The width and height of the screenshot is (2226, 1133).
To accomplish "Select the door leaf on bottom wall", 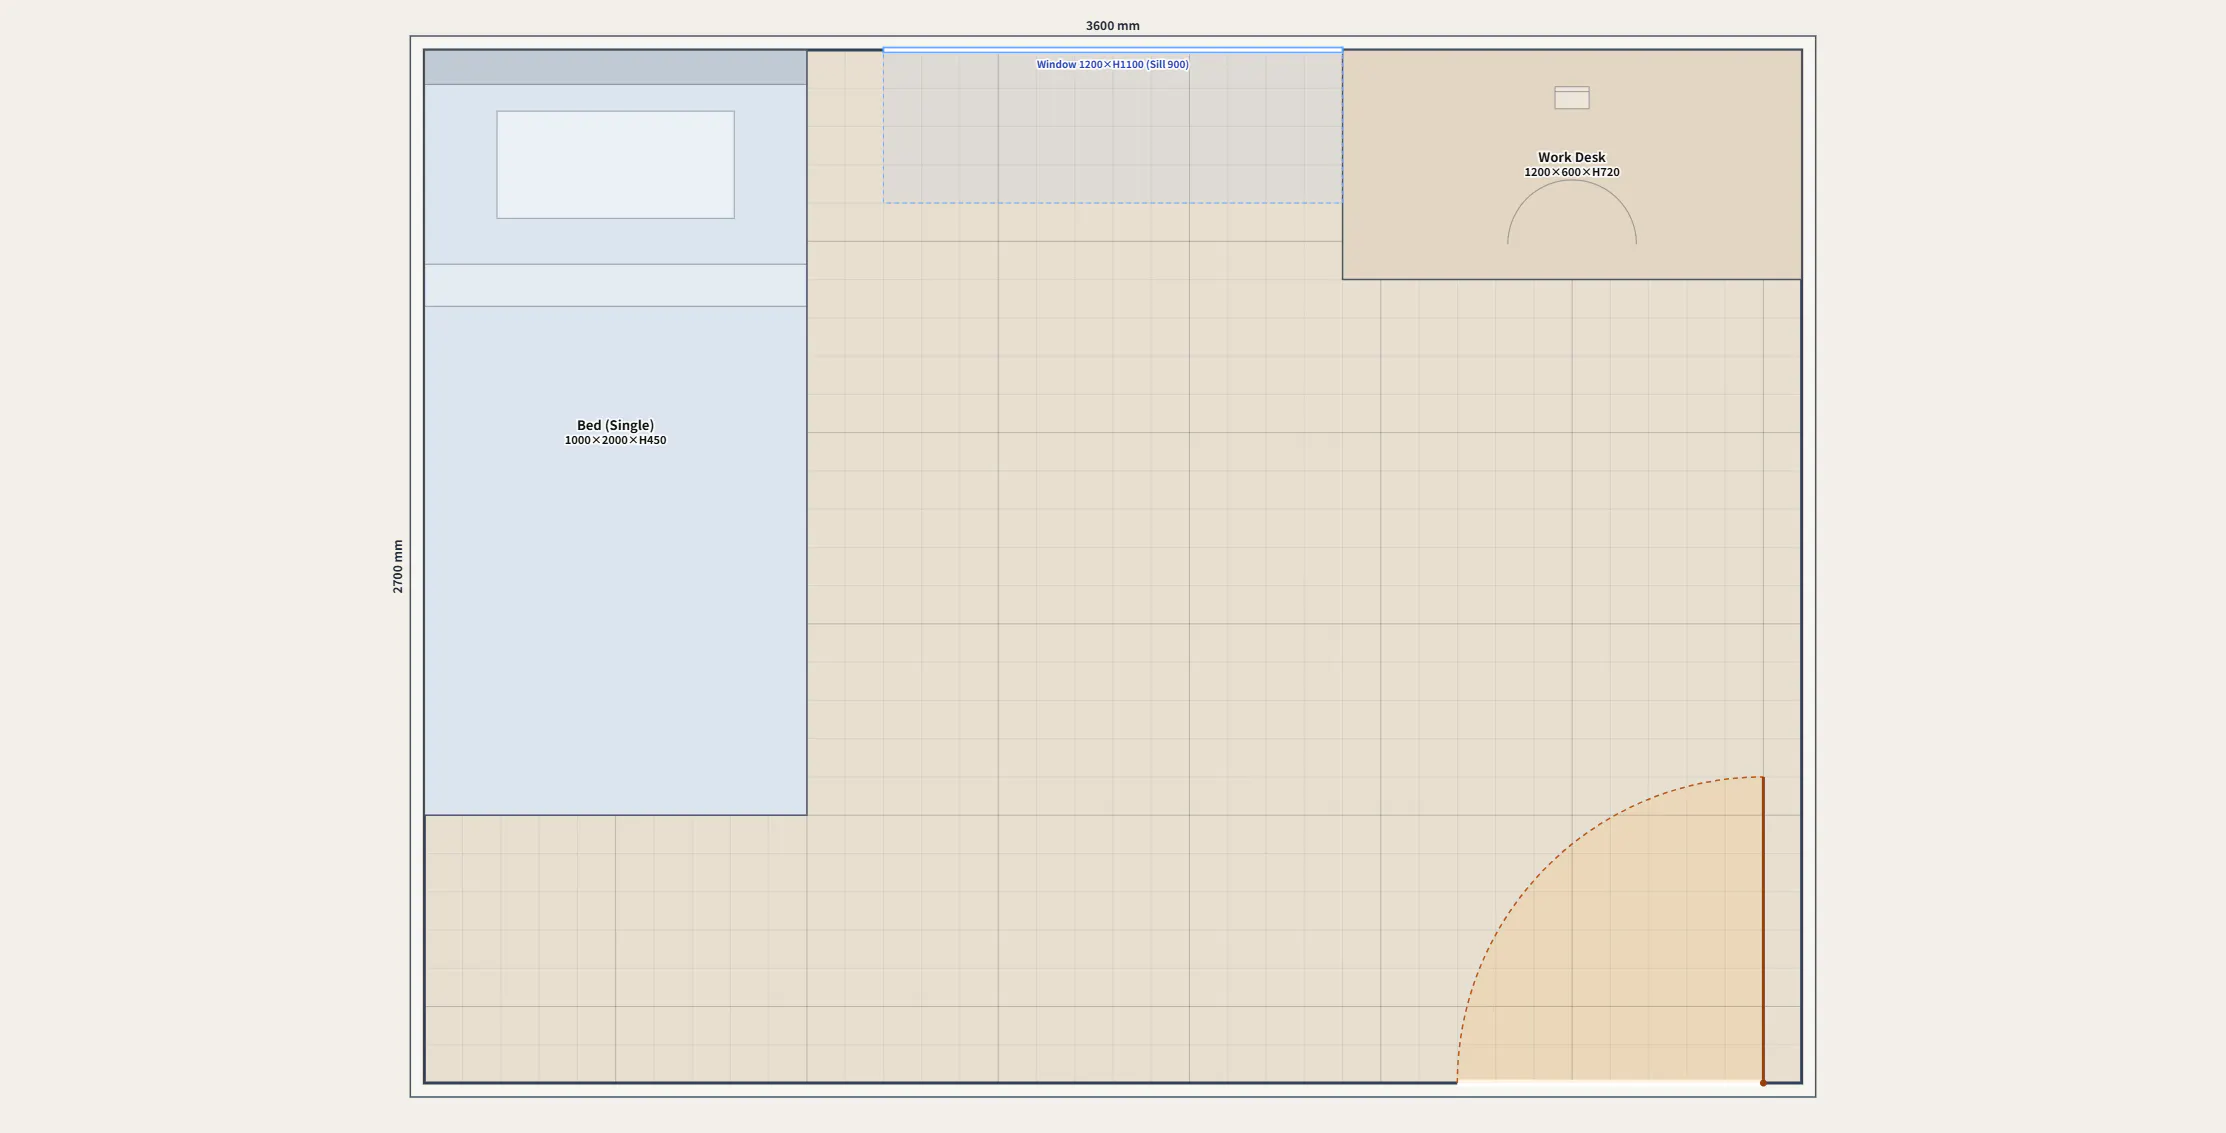I will coord(1762,929).
